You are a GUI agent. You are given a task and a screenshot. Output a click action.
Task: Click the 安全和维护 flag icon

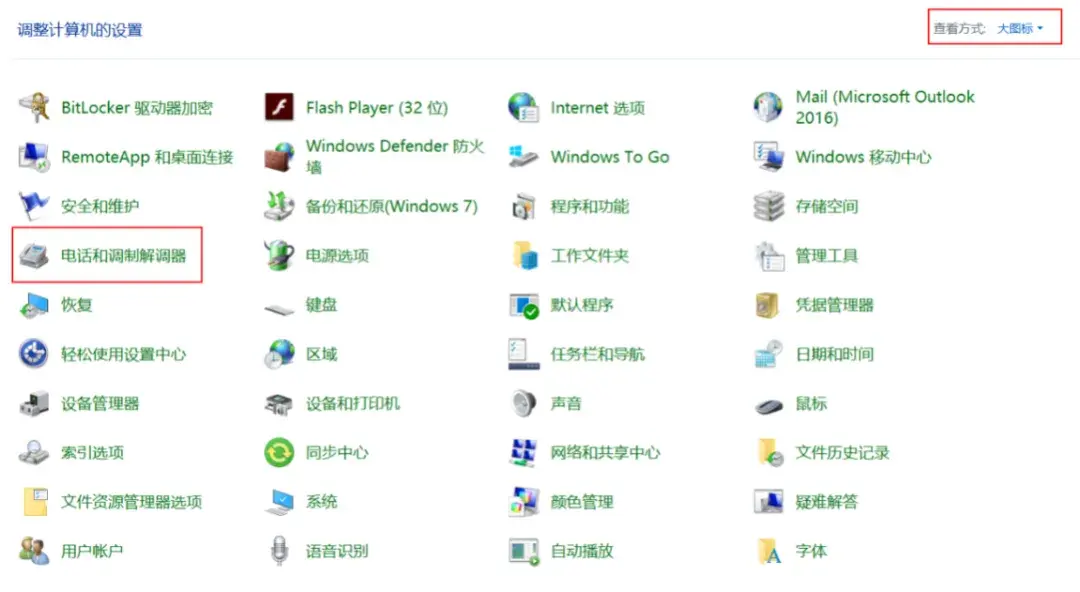34,206
